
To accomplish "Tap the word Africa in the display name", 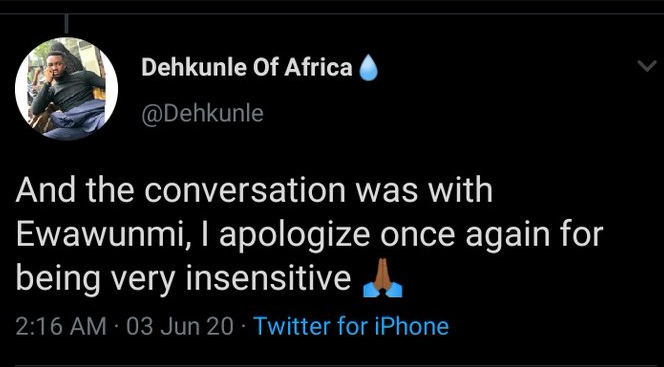I will [x=318, y=67].
